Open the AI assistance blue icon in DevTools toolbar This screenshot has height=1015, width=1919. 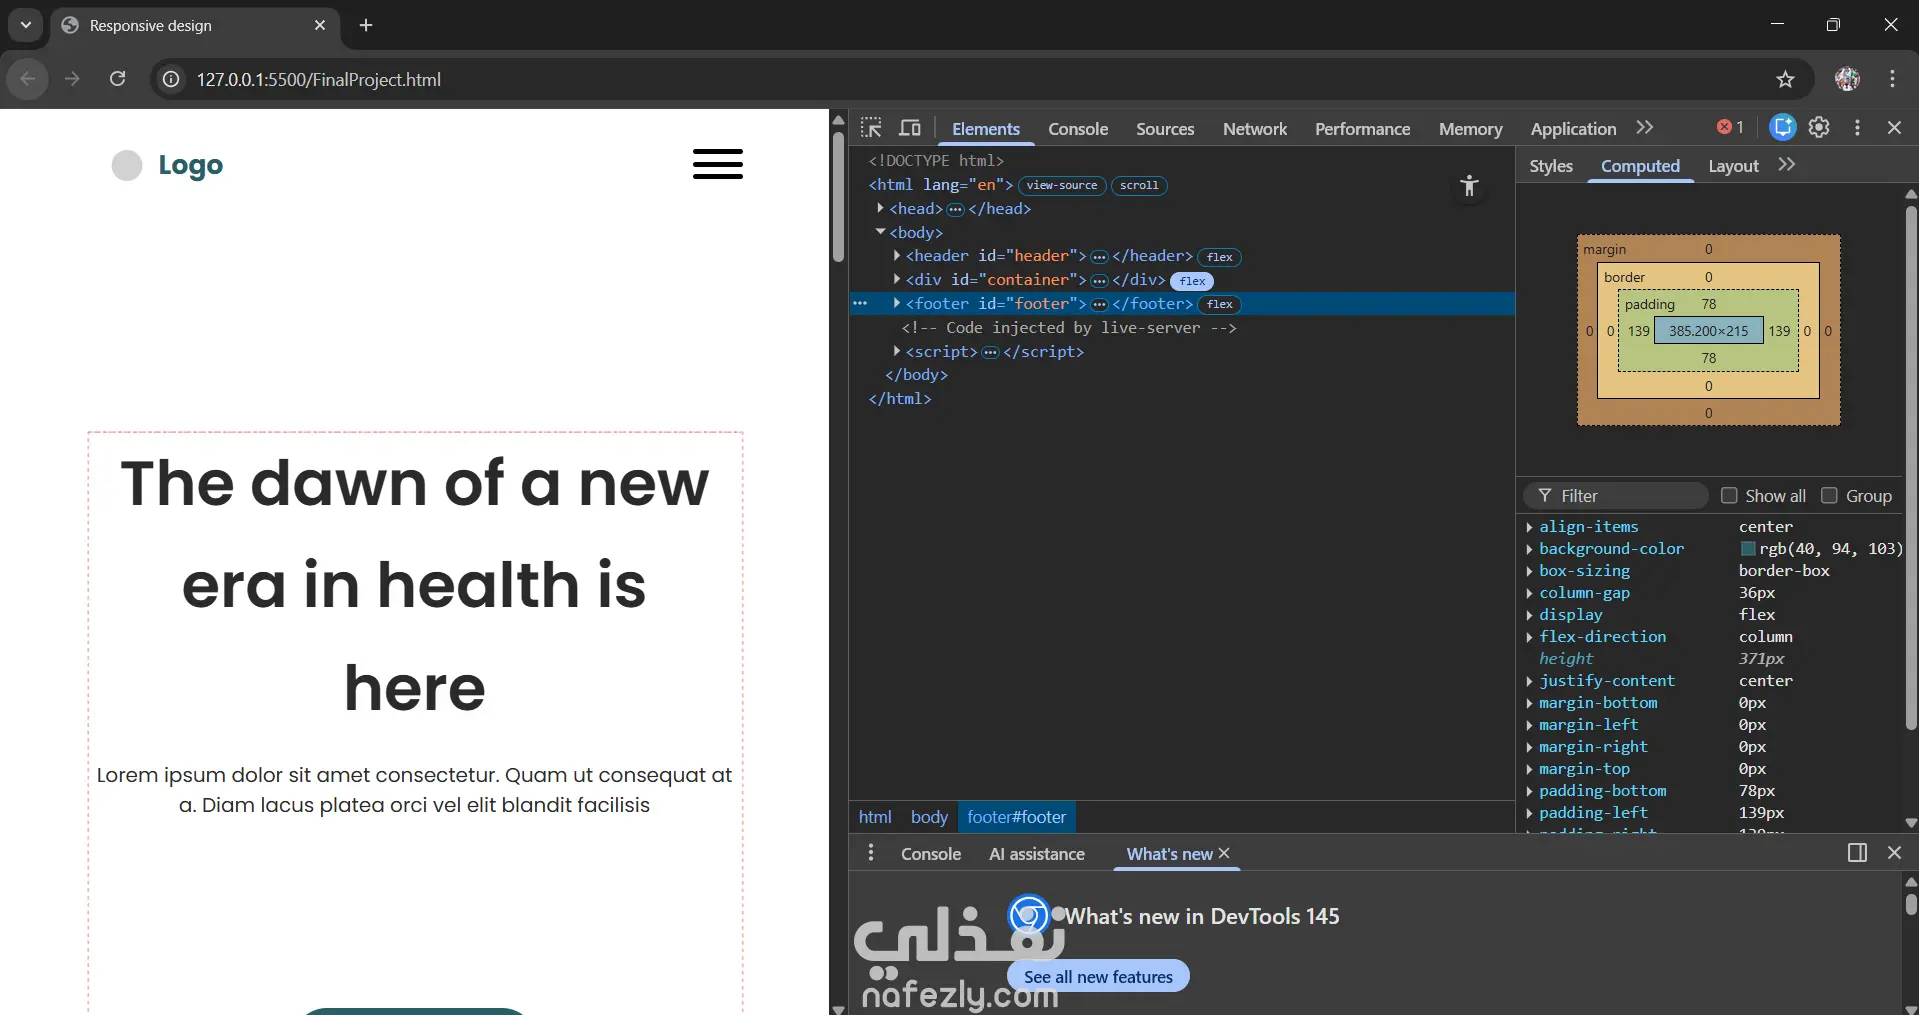[x=1782, y=127]
